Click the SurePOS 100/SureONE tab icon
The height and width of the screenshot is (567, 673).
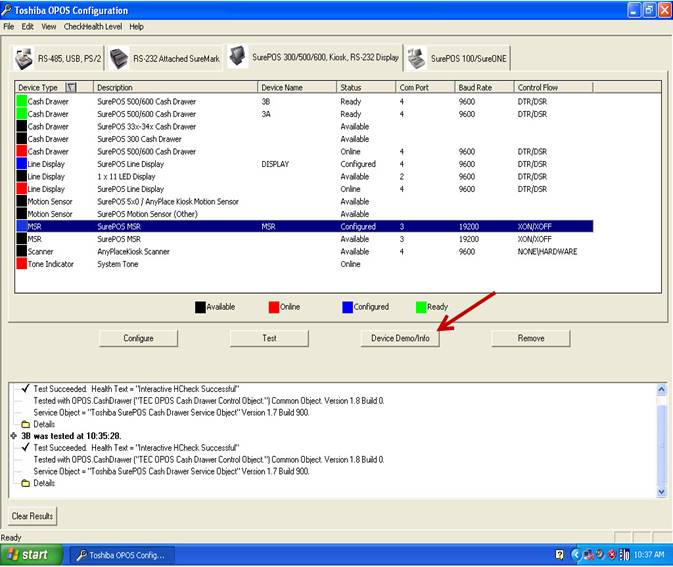coord(416,59)
